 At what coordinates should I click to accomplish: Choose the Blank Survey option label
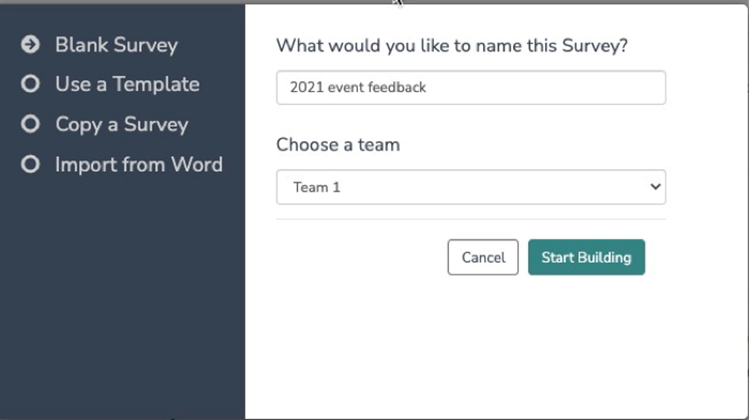tap(116, 44)
